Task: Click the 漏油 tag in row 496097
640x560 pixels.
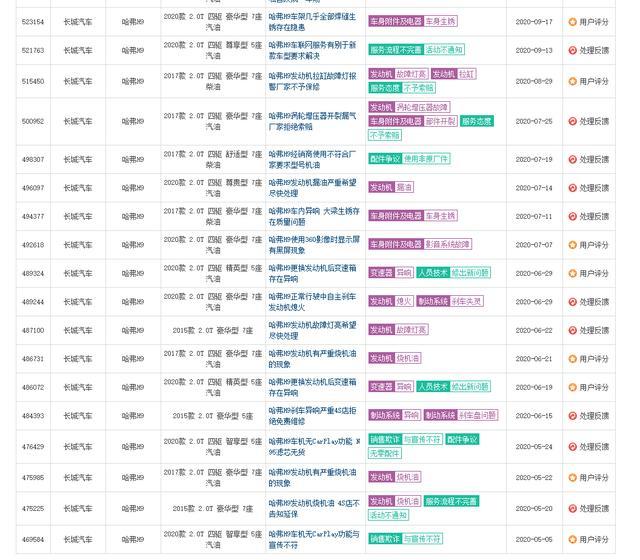Action: point(404,187)
